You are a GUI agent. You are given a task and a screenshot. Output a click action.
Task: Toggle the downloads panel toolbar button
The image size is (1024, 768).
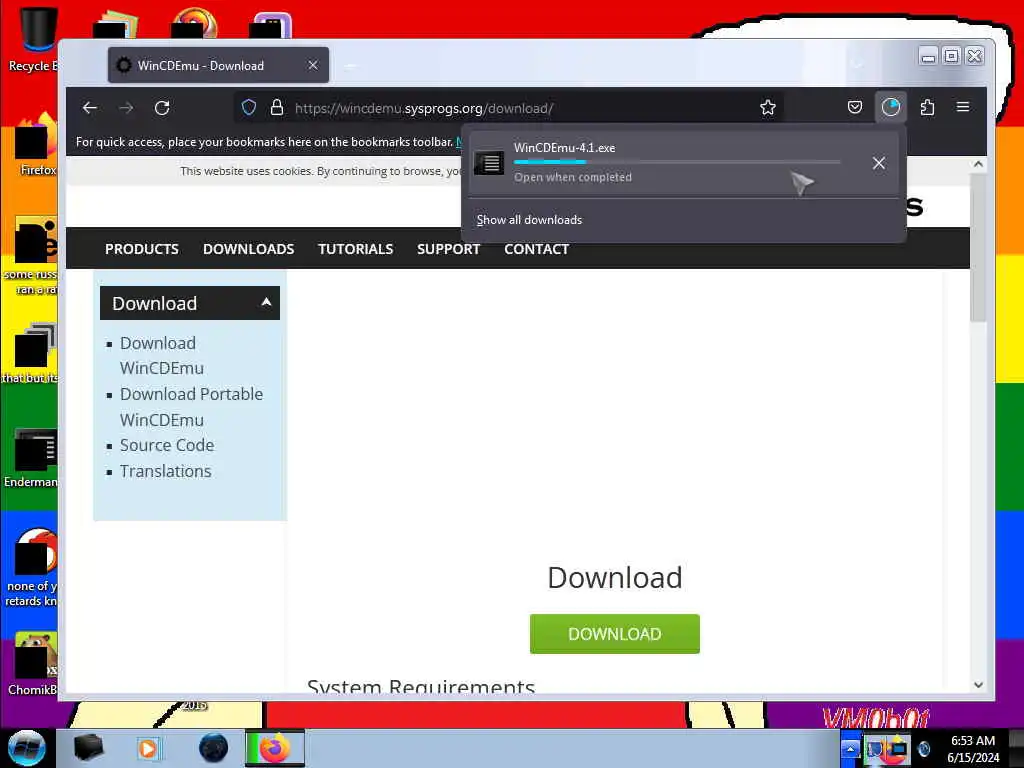(x=891, y=107)
